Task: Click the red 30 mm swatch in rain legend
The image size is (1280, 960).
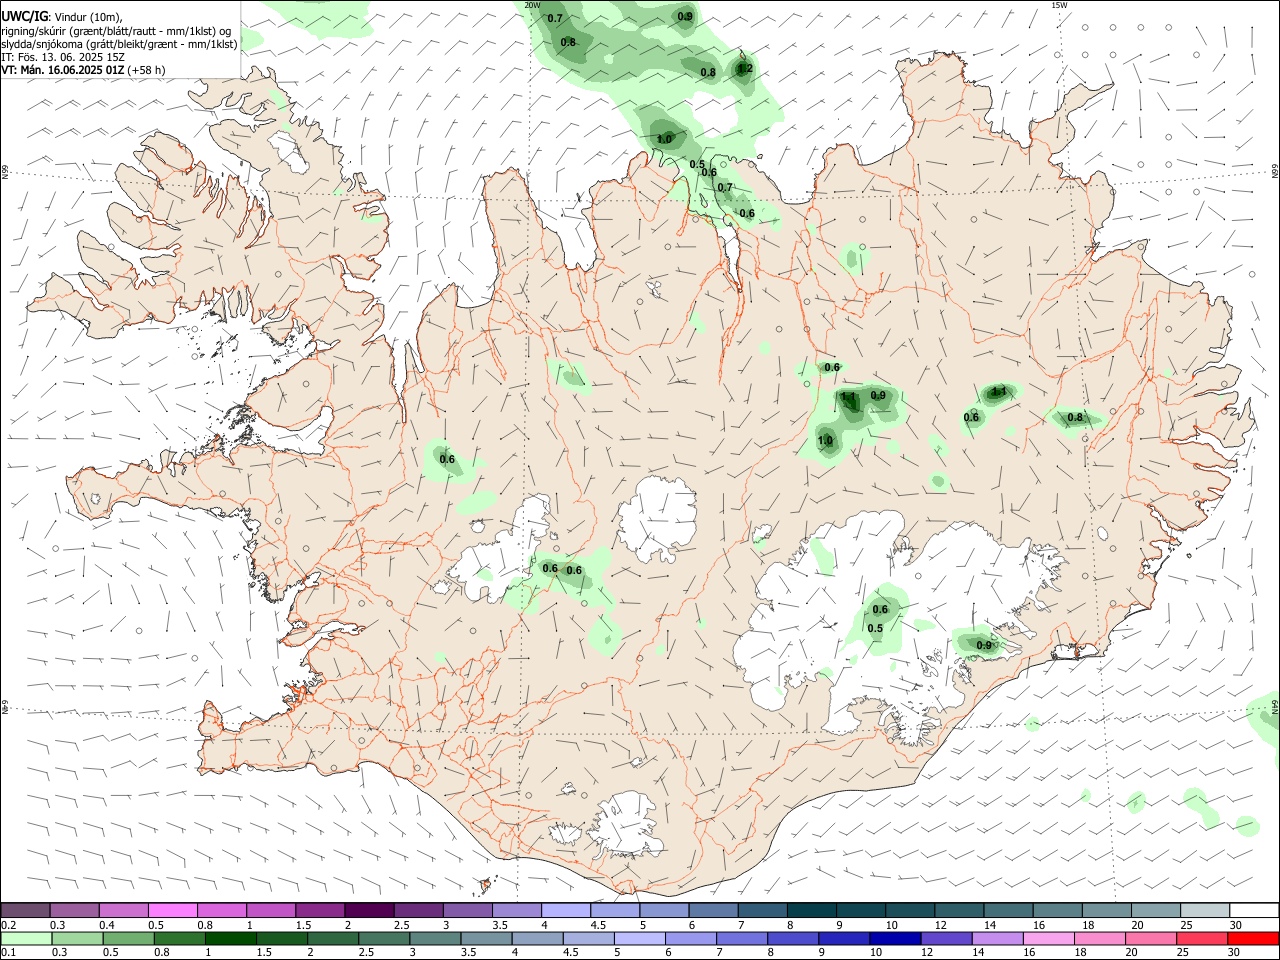Action: (x=1252, y=939)
